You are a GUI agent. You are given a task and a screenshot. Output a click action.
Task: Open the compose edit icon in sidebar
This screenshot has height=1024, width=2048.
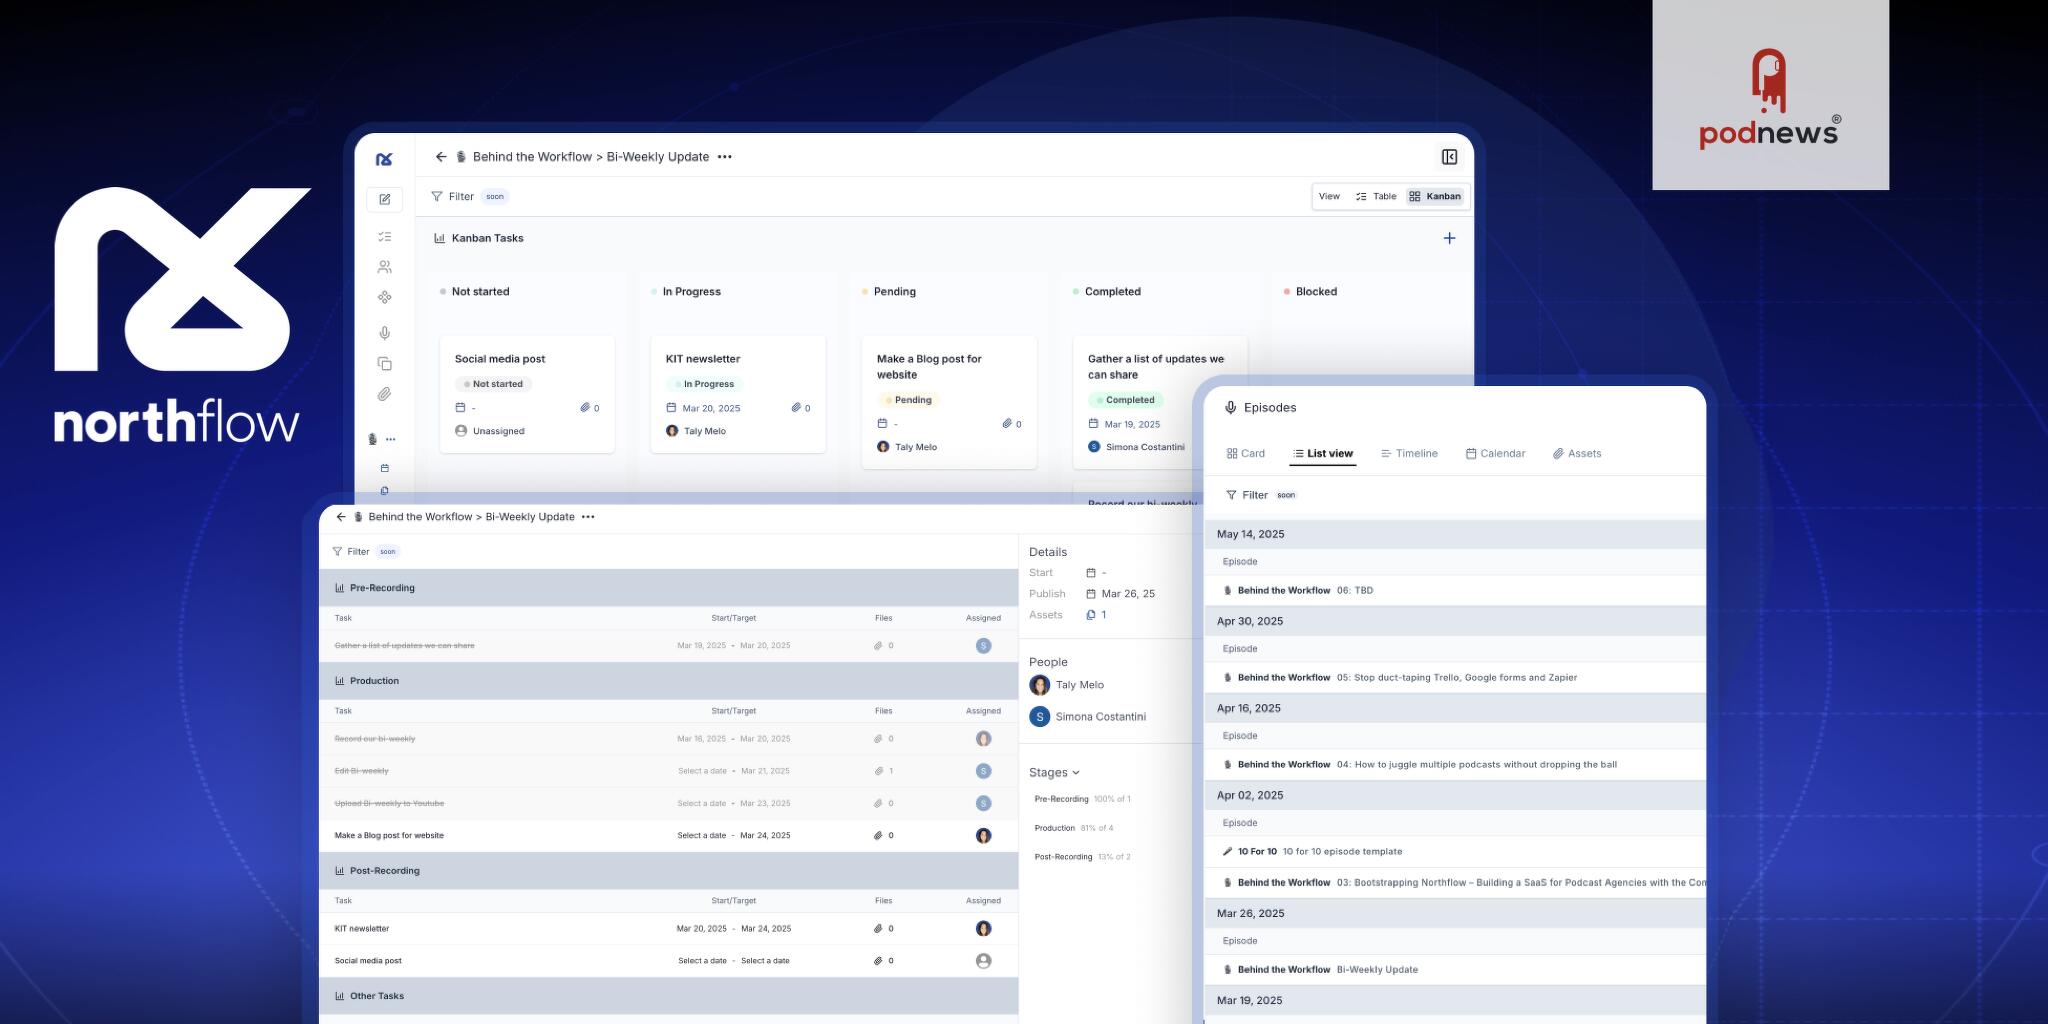point(384,199)
